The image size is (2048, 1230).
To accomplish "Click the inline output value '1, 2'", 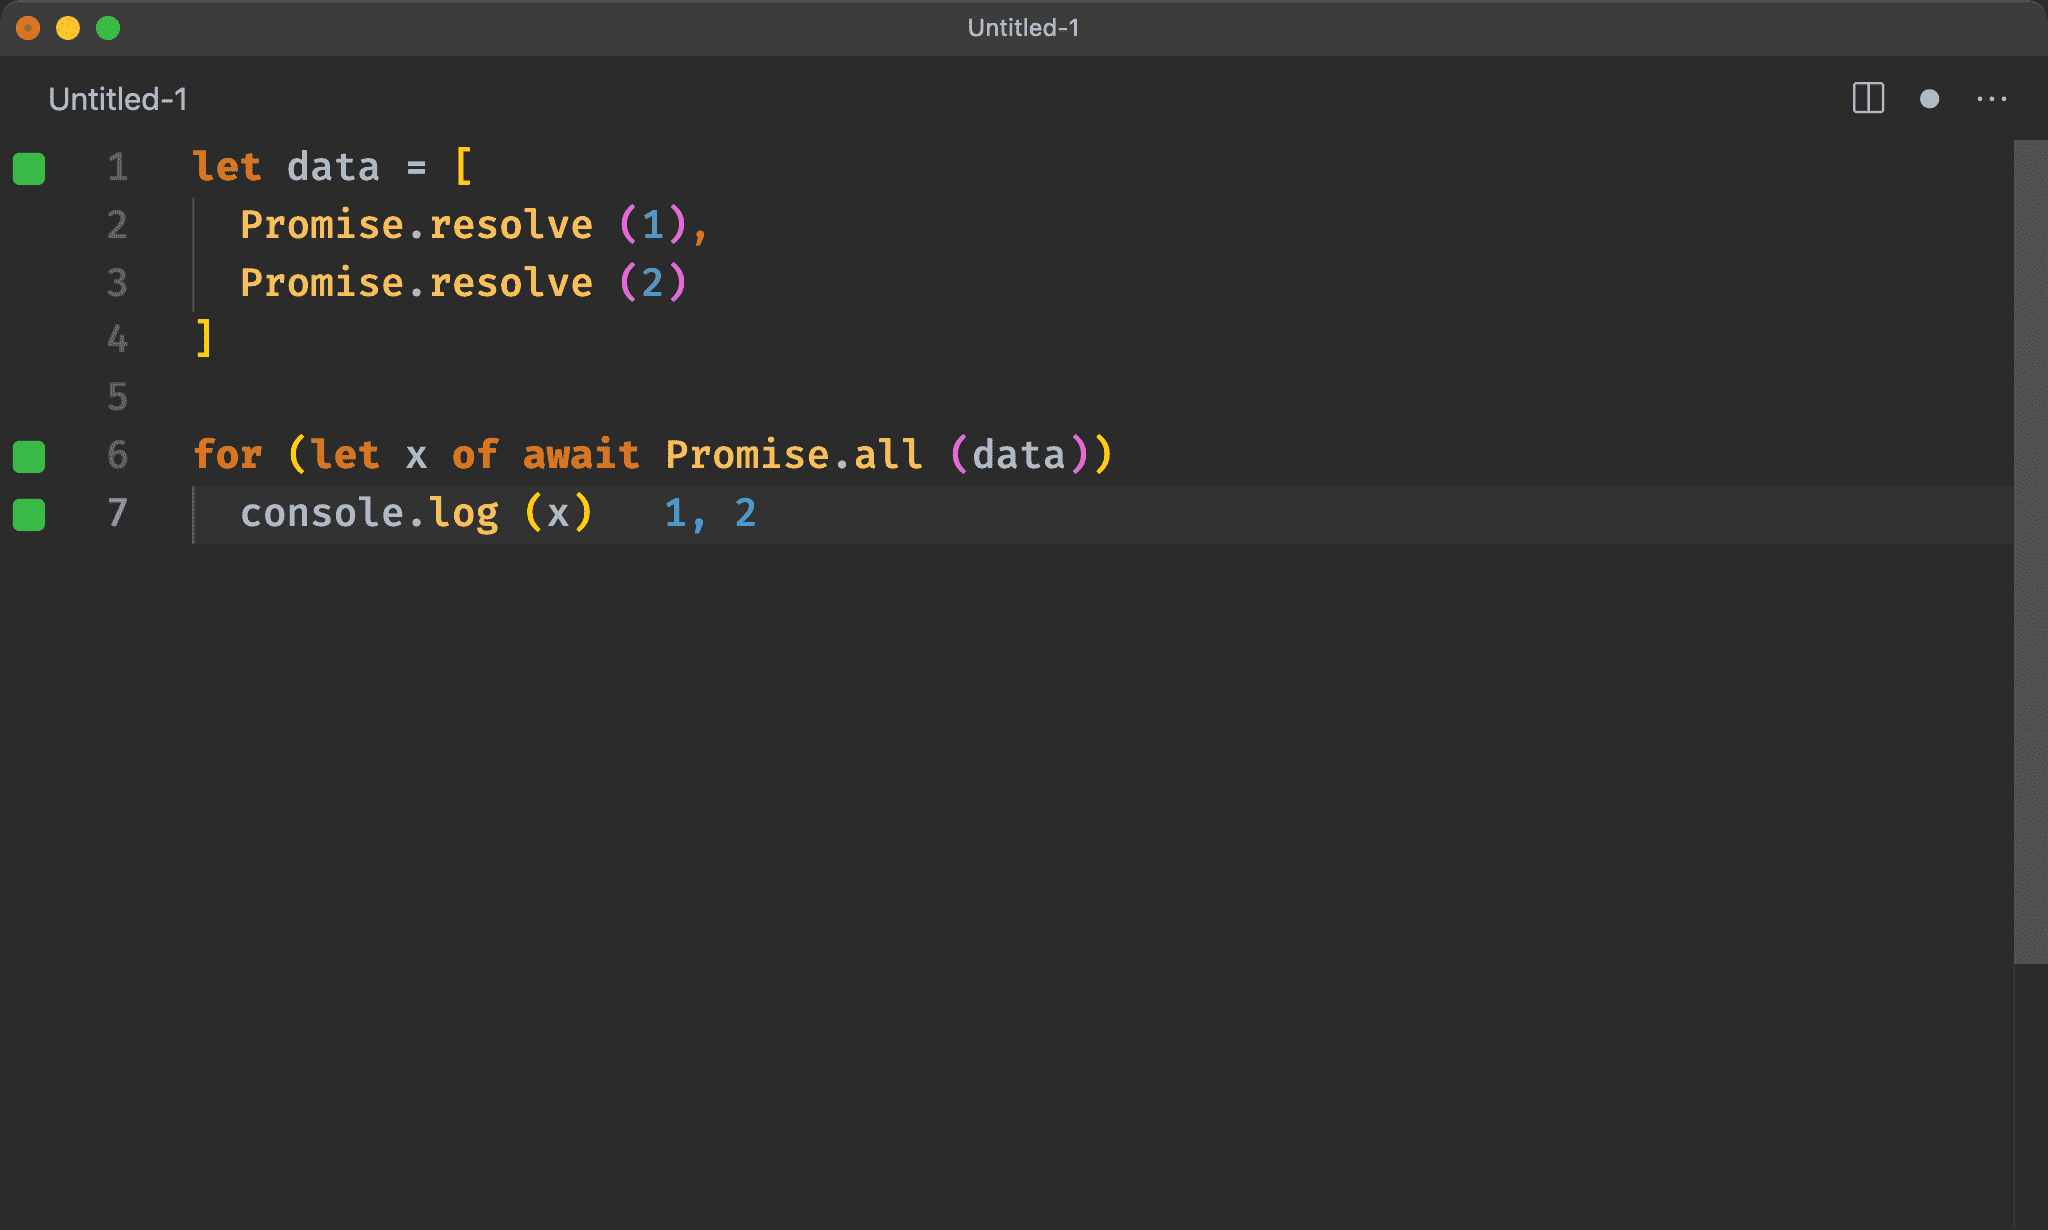I will point(710,513).
